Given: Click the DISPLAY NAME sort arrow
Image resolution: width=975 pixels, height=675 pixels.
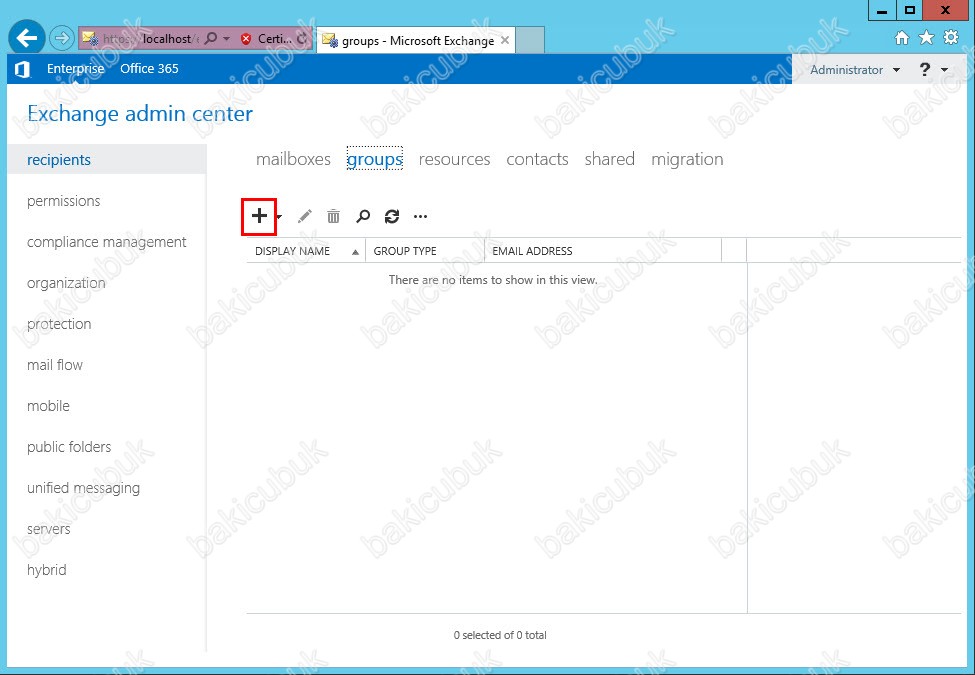Looking at the screenshot, I should click(x=355, y=252).
